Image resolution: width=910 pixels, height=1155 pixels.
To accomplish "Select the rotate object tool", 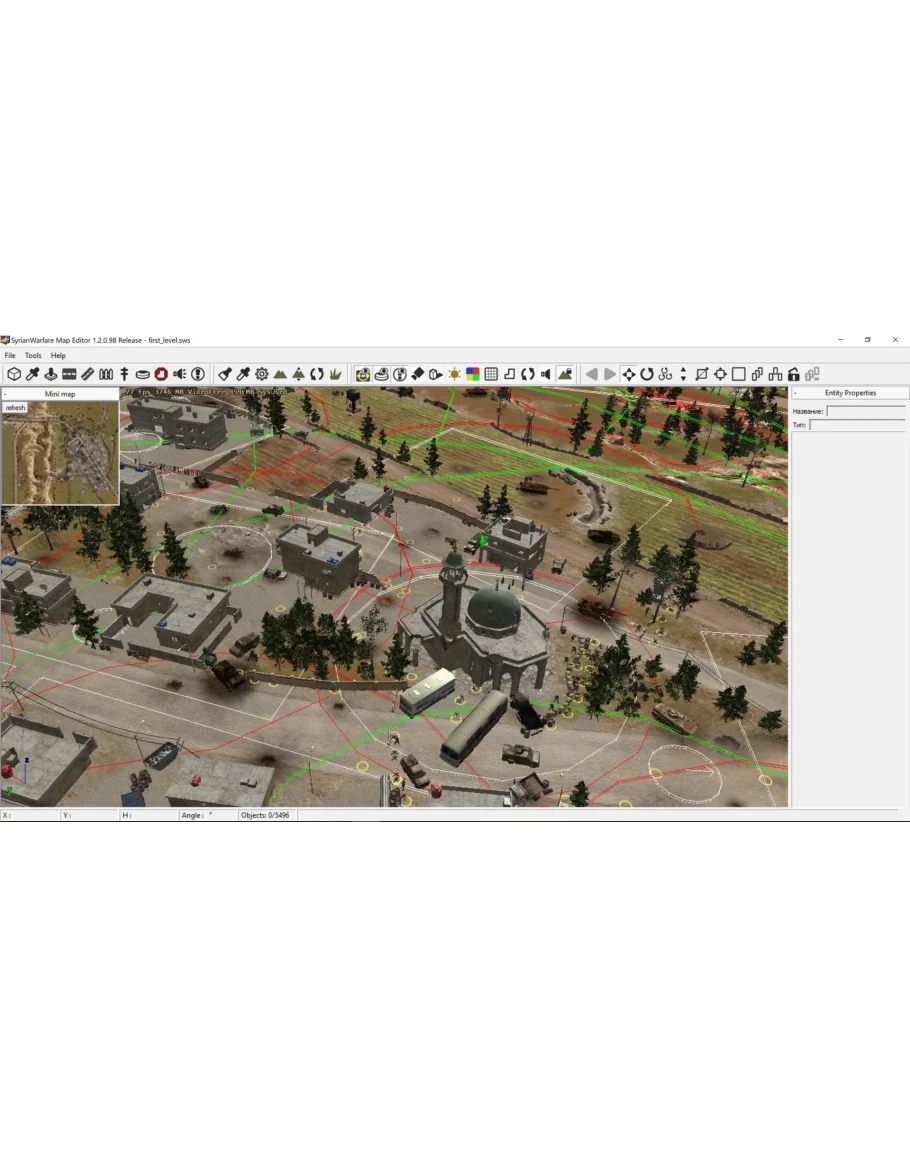I will click(x=647, y=374).
